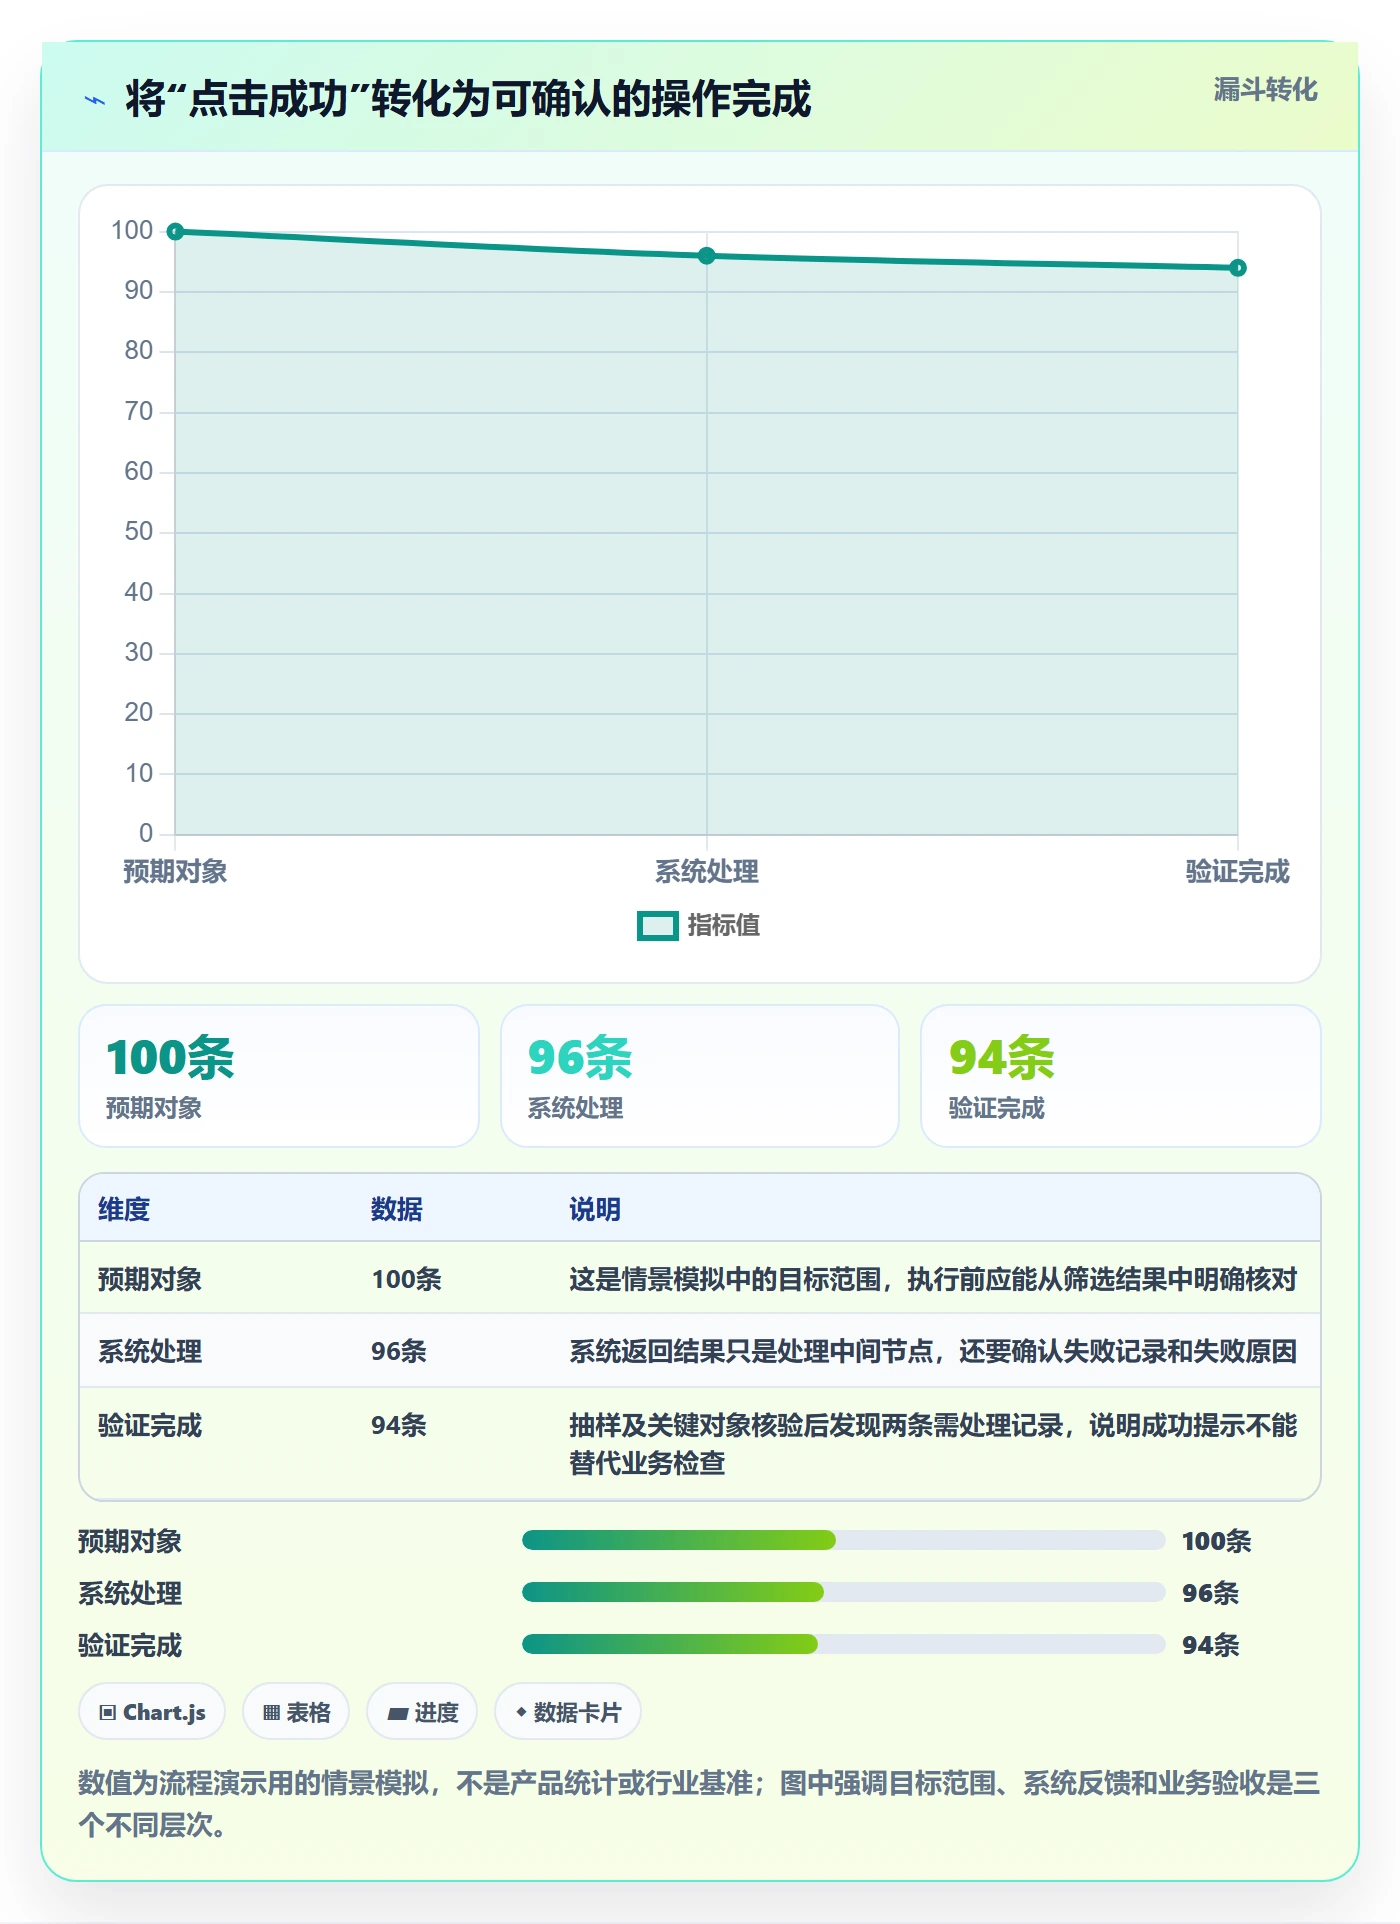Select the 预期对象 data point on the line
This screenshot has height=1924, width=1400.
click(x=175, y=232)
